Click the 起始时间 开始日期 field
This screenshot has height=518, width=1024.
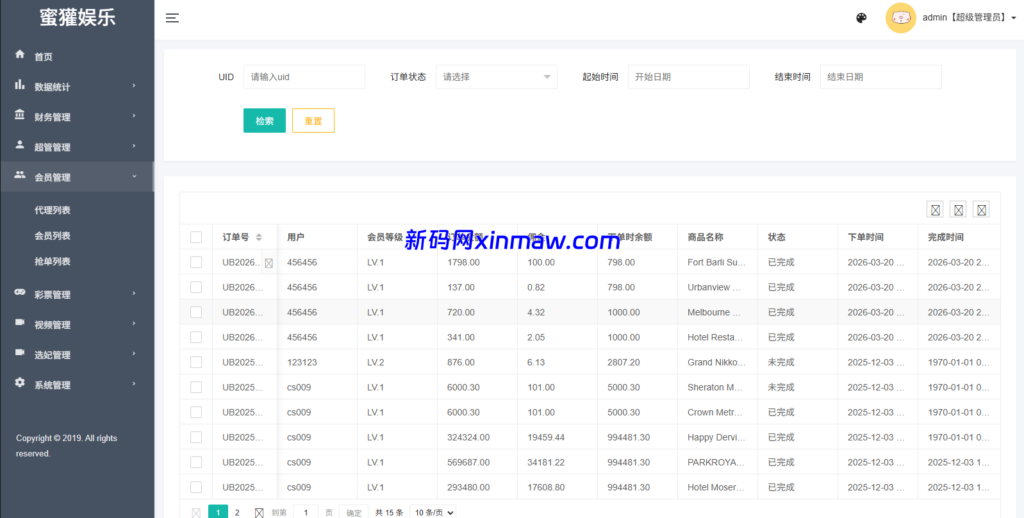click(689, 76)
